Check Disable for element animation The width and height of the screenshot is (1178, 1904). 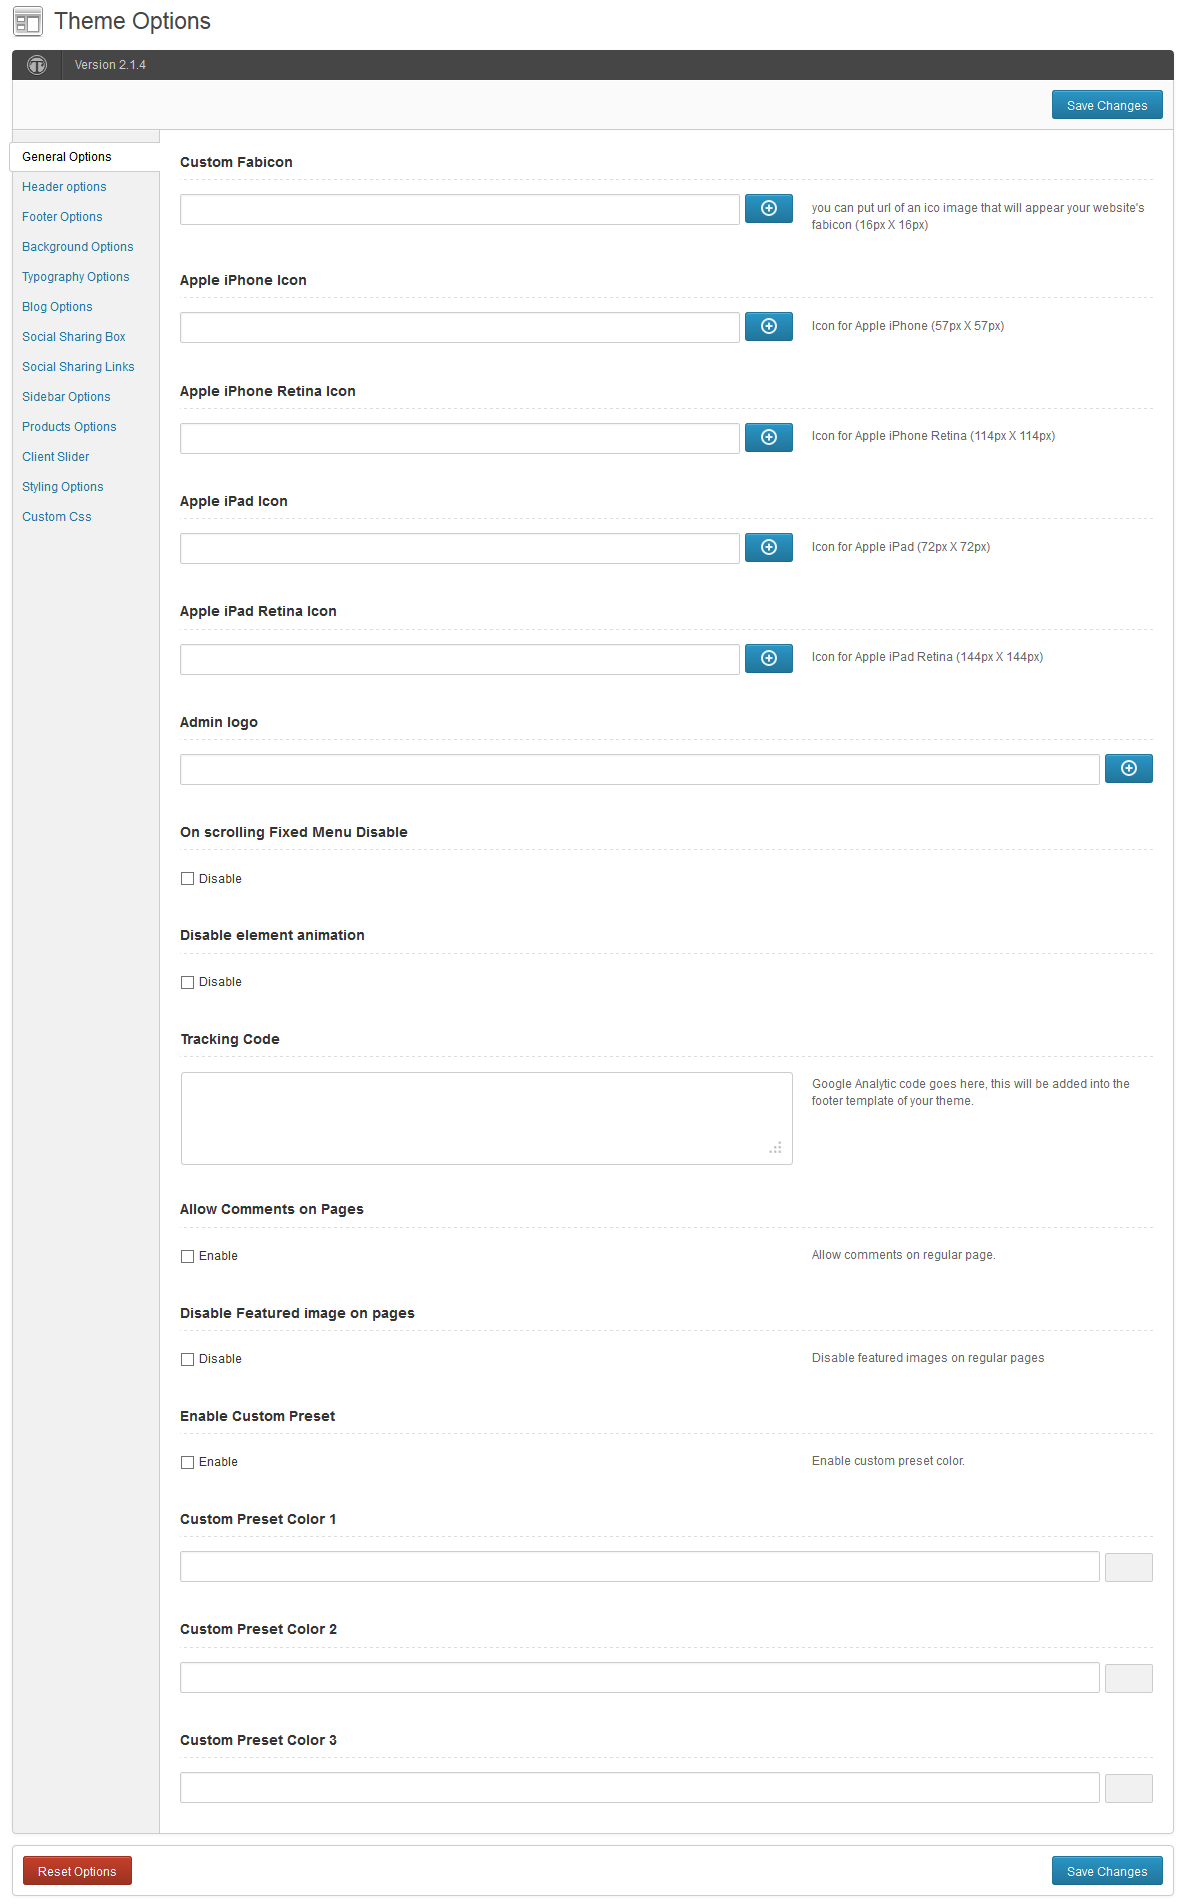point(187,982)
